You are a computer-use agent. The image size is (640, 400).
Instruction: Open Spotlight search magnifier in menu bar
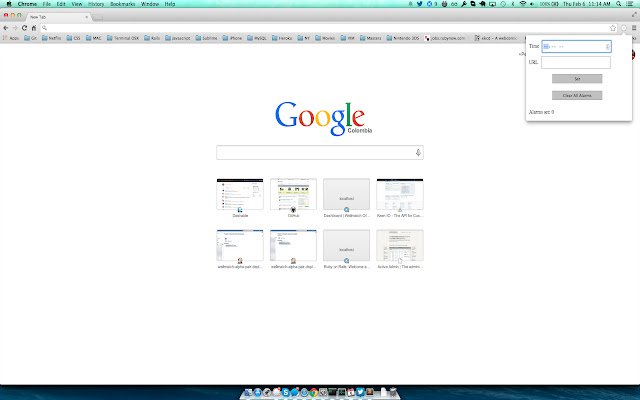[x=619, y=4]
